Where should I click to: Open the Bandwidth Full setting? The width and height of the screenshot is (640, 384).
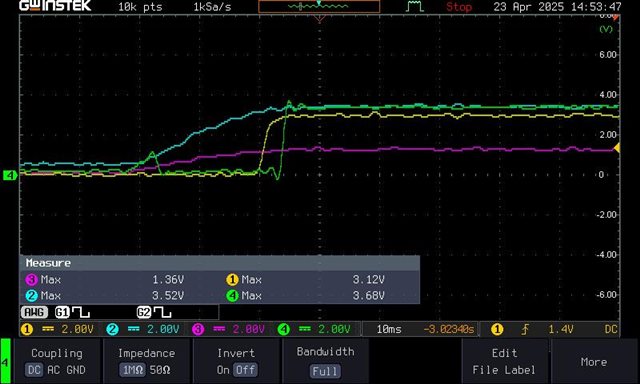(325, 371)
